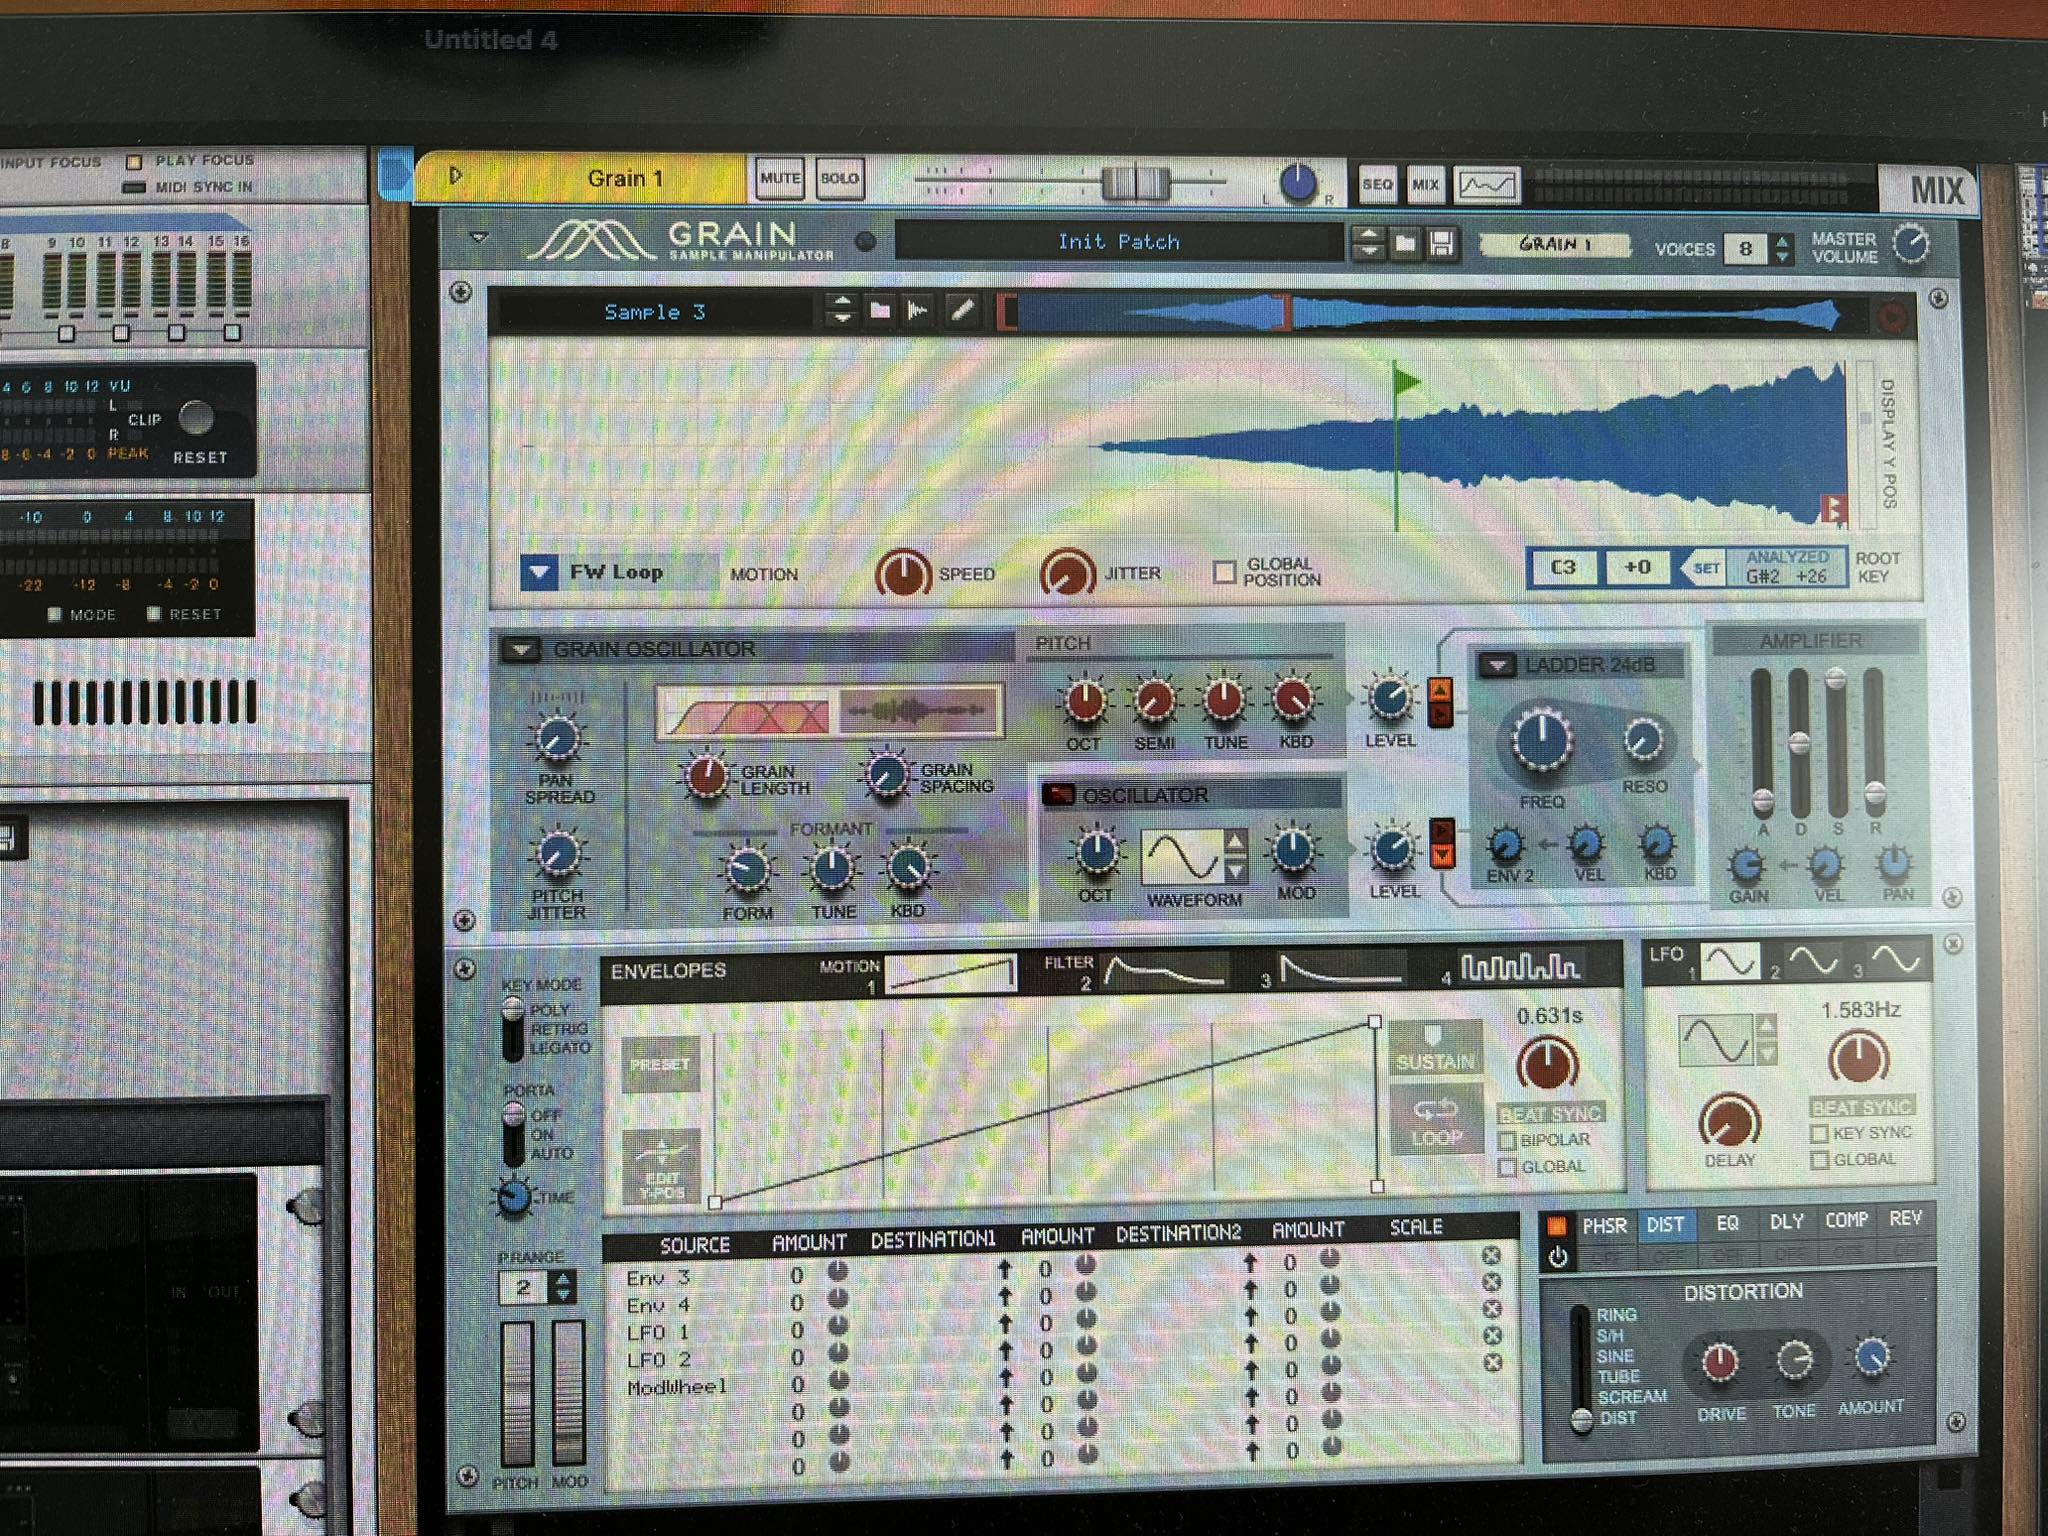
Task: Click the SEQ button on Grain 1 channel
Action: [x=1377, y=185]
